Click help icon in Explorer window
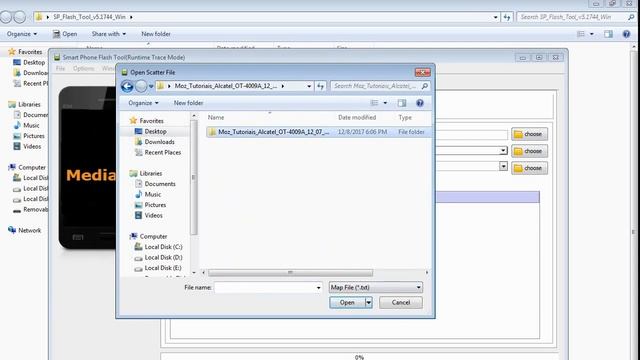This screenshot has width=640, height=360. (626, 34)
